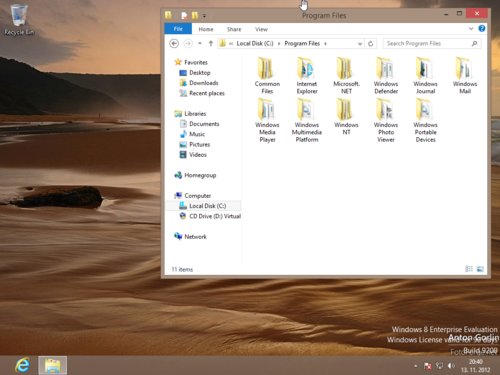Go up one folder level
This screenshot has width=500, height=375.
point(211,43)
